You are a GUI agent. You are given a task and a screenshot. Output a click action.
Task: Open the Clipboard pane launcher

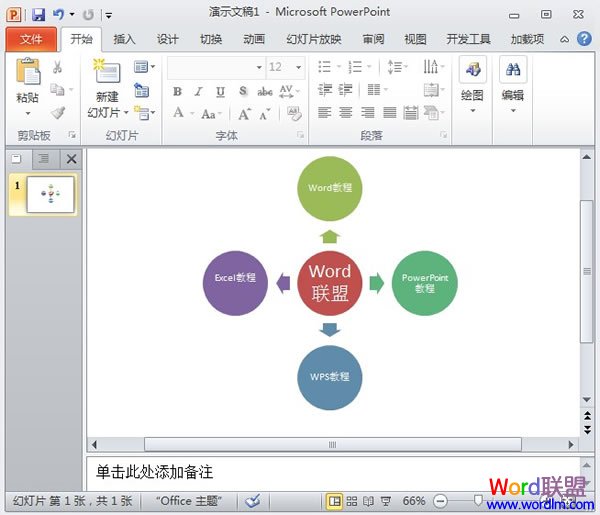pos(72,135)
